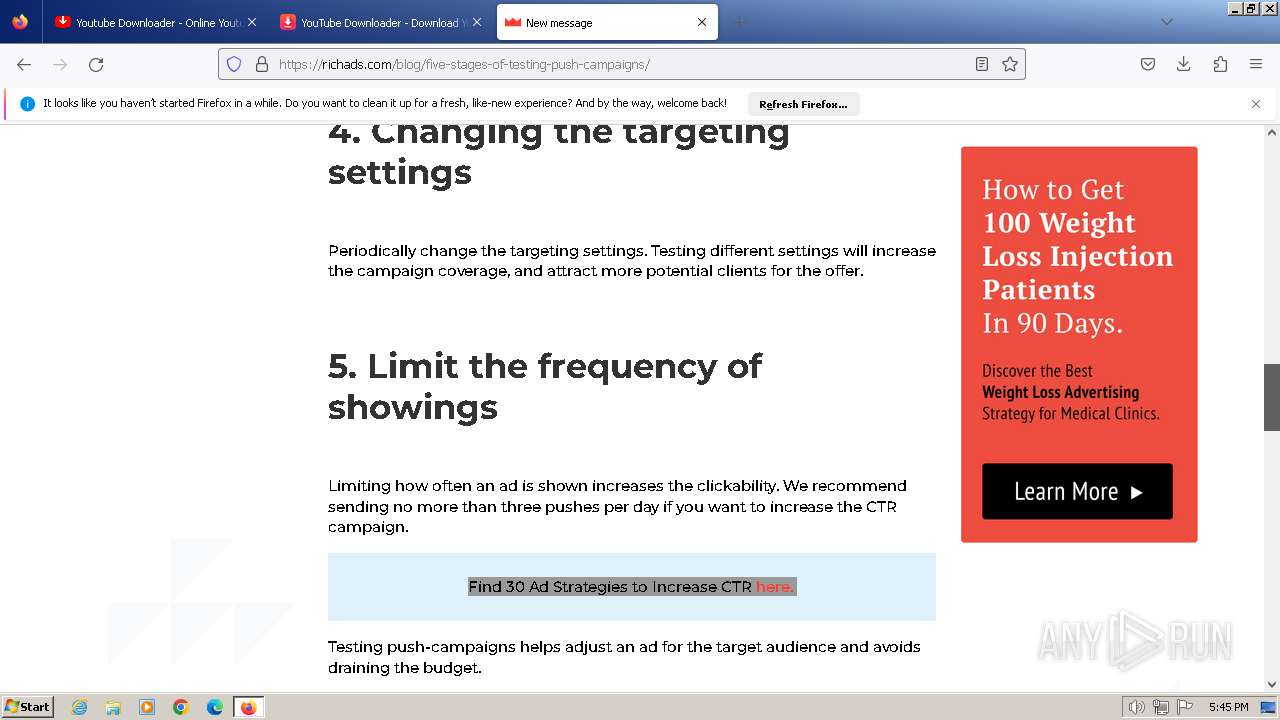
Task: Click scrollbar up arrow
Action: coord(1272,132)
